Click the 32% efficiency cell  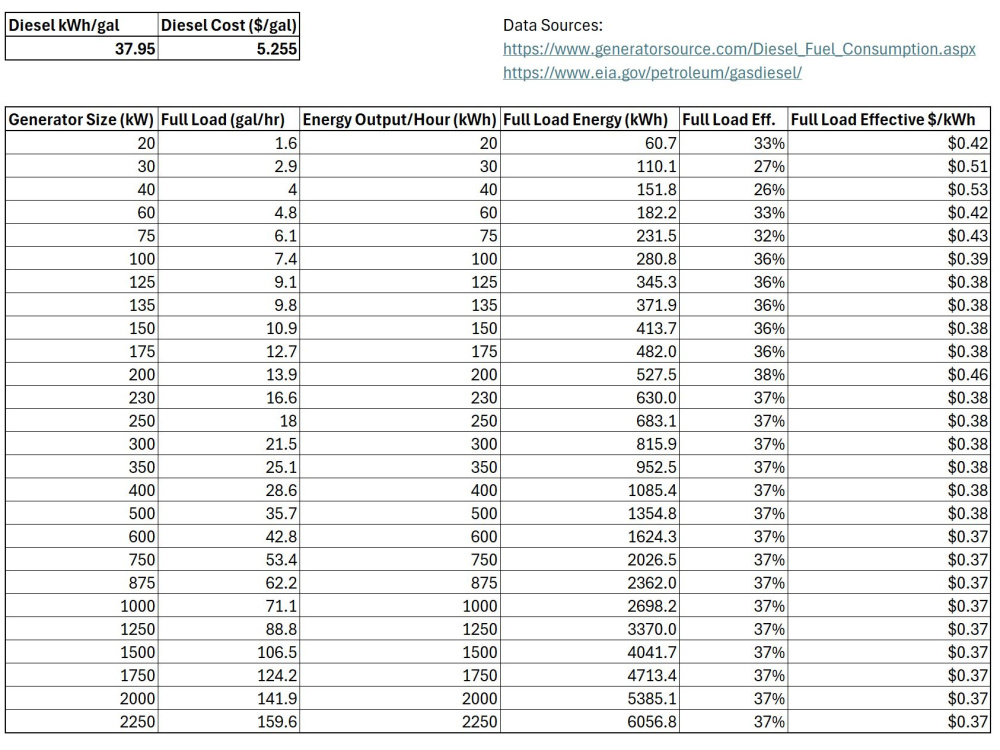point(733,235)
